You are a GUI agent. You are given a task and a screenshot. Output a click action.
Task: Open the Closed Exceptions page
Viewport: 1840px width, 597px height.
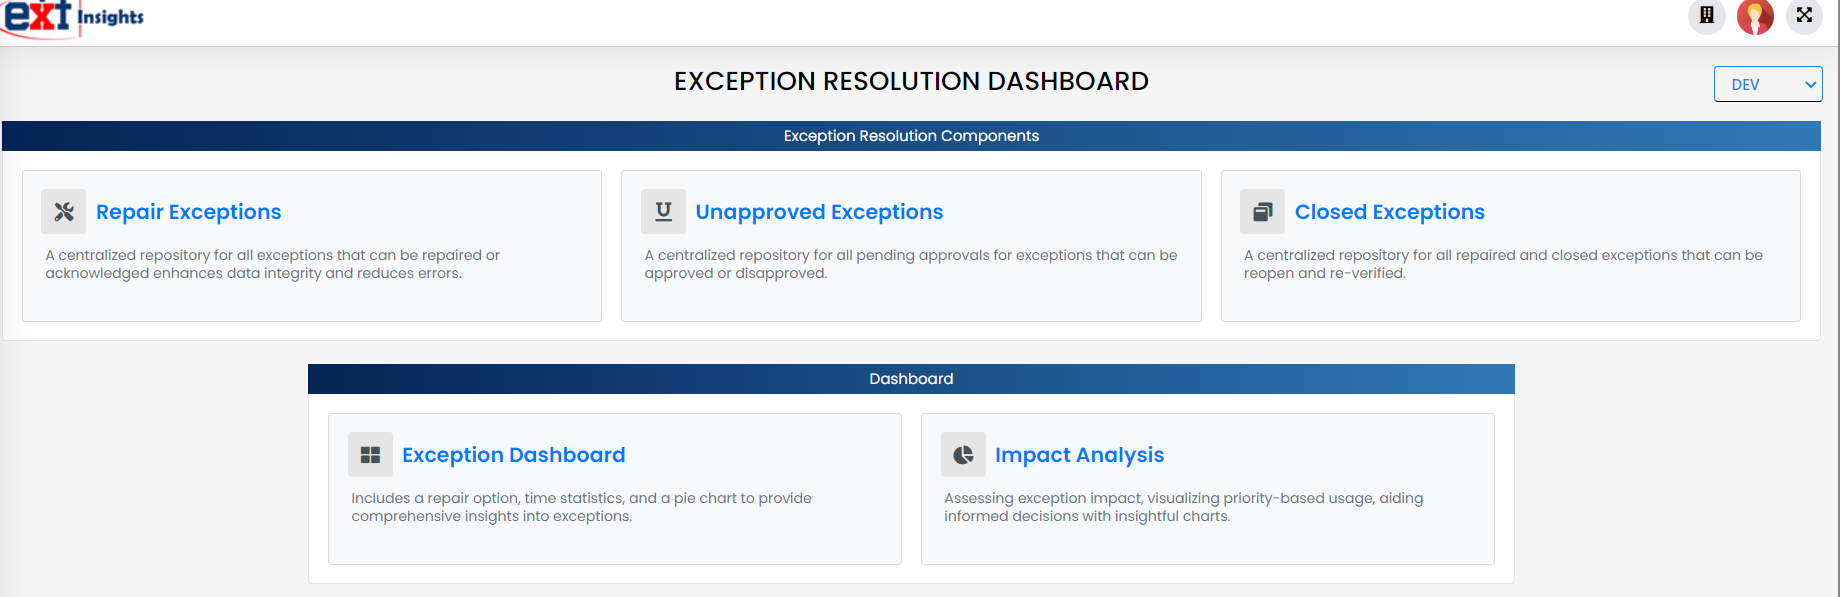pyautogui.click(x=1390, y=211)
